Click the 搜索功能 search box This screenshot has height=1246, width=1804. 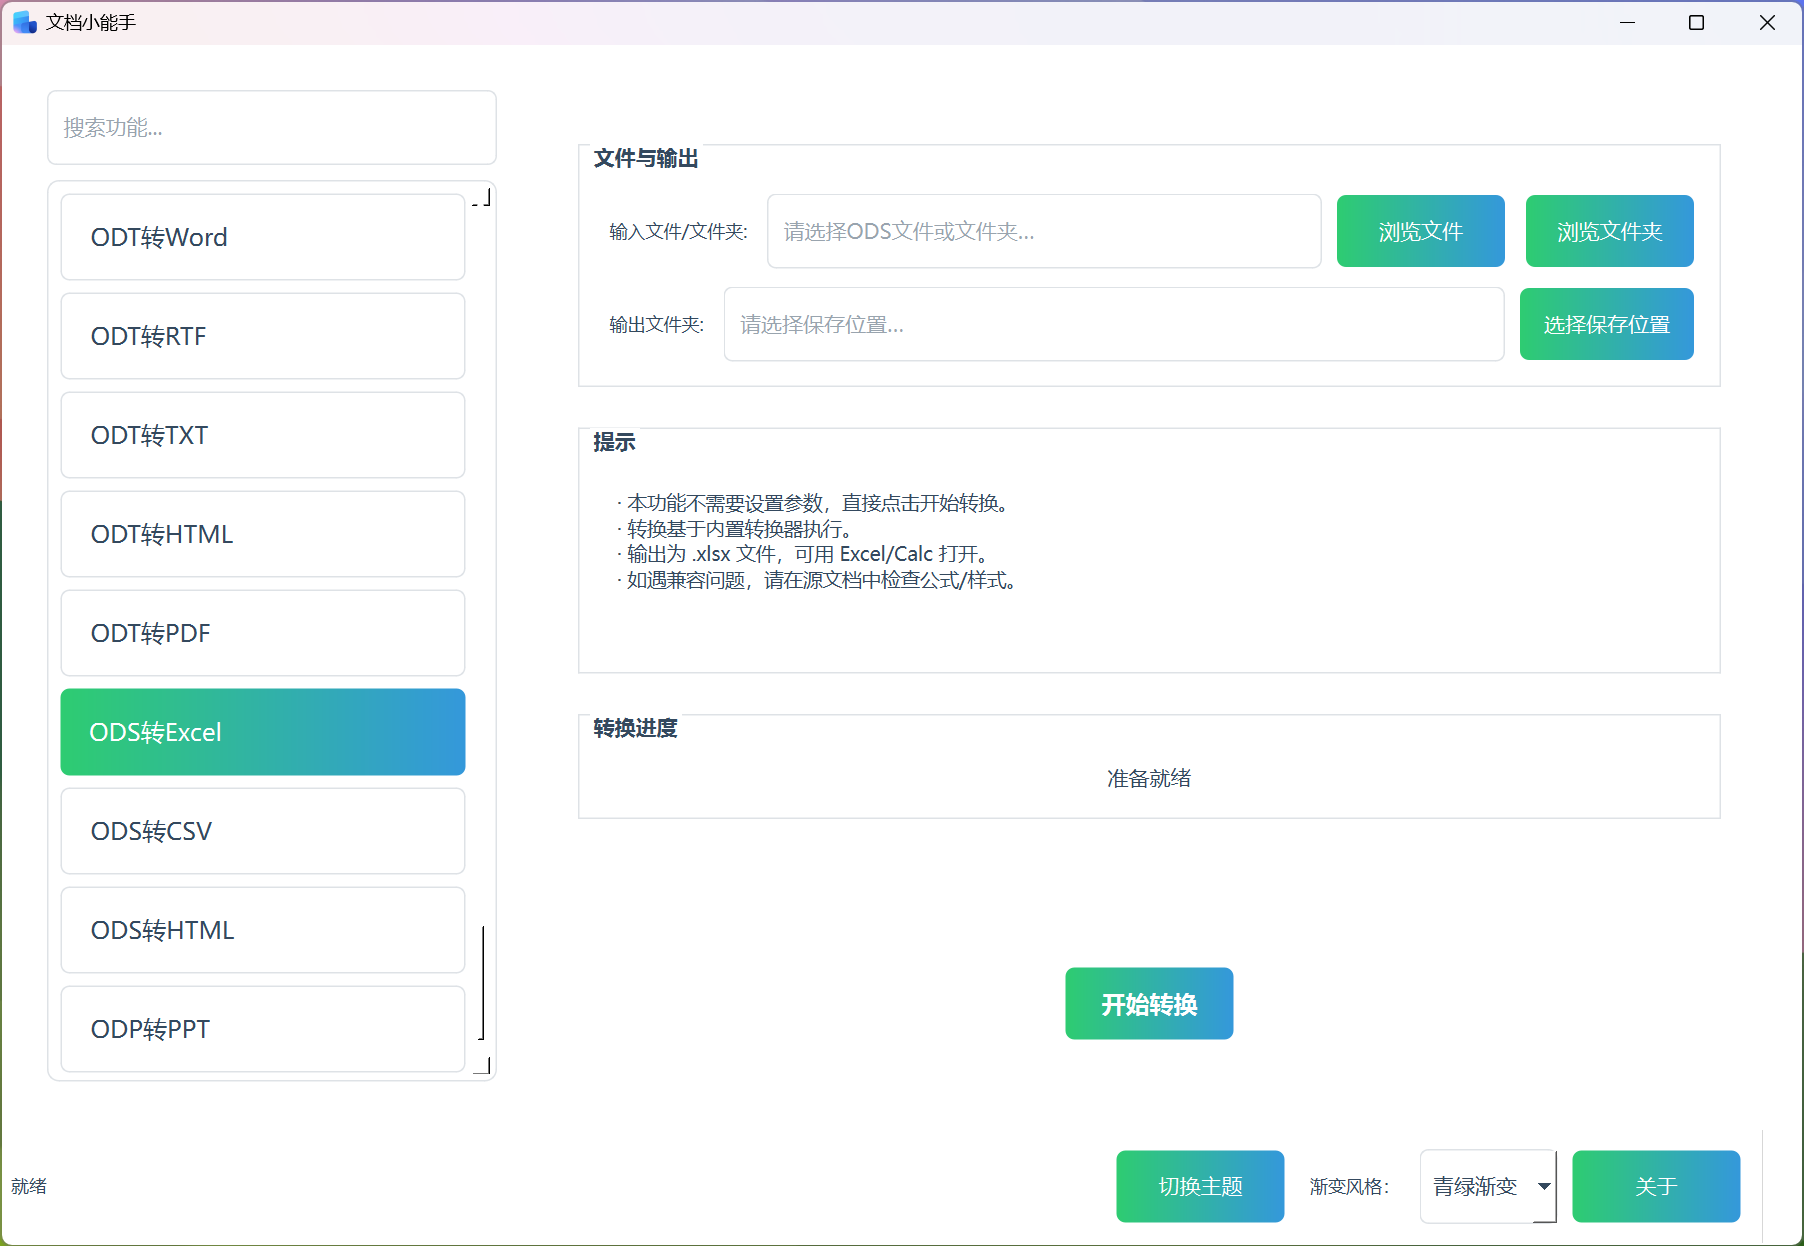(271, 128)
